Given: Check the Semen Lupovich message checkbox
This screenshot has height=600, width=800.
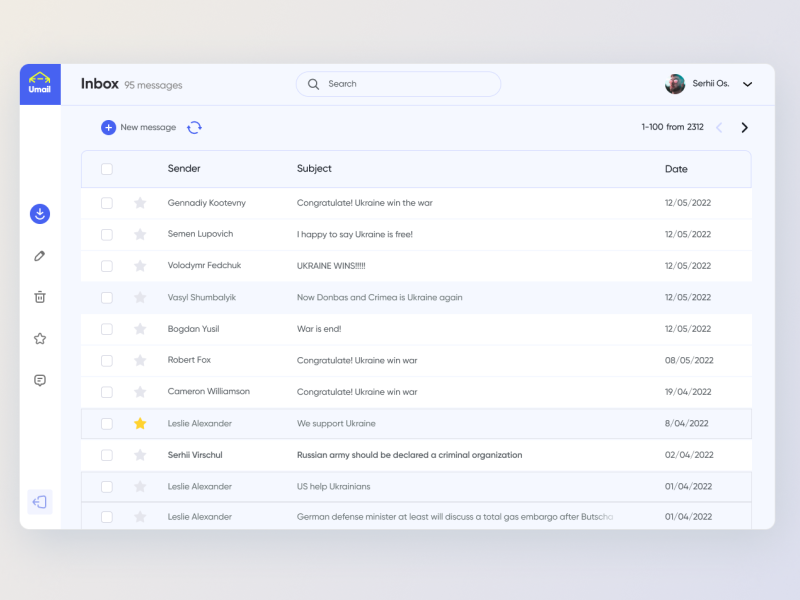Looking at the screenshot, I should [107, 235].
